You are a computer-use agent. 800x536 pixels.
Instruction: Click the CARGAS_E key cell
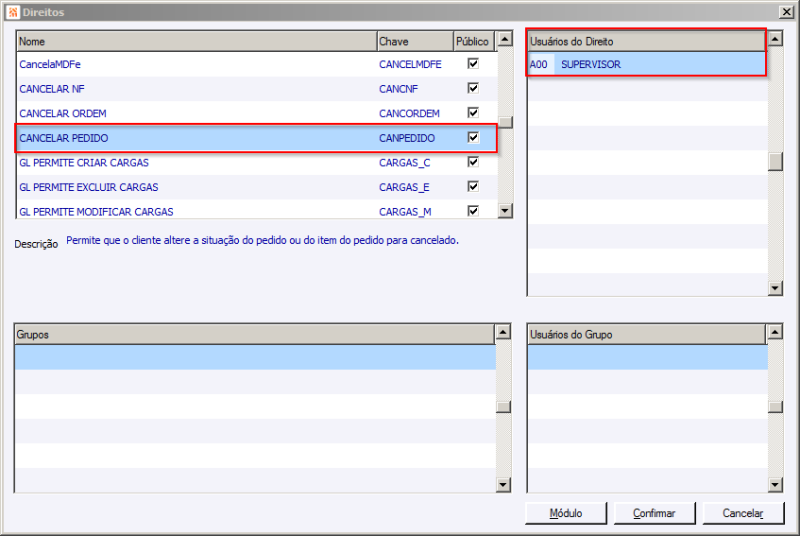point(404,187)
